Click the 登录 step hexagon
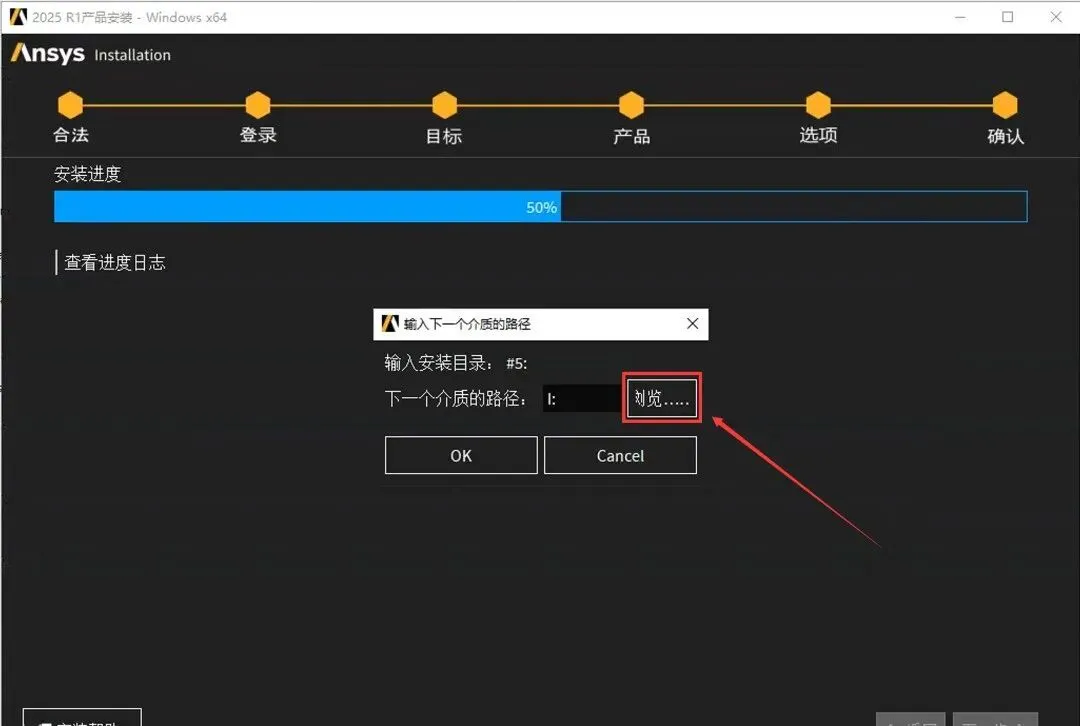This screenshot has width=1080, height=726. [258, 105]
